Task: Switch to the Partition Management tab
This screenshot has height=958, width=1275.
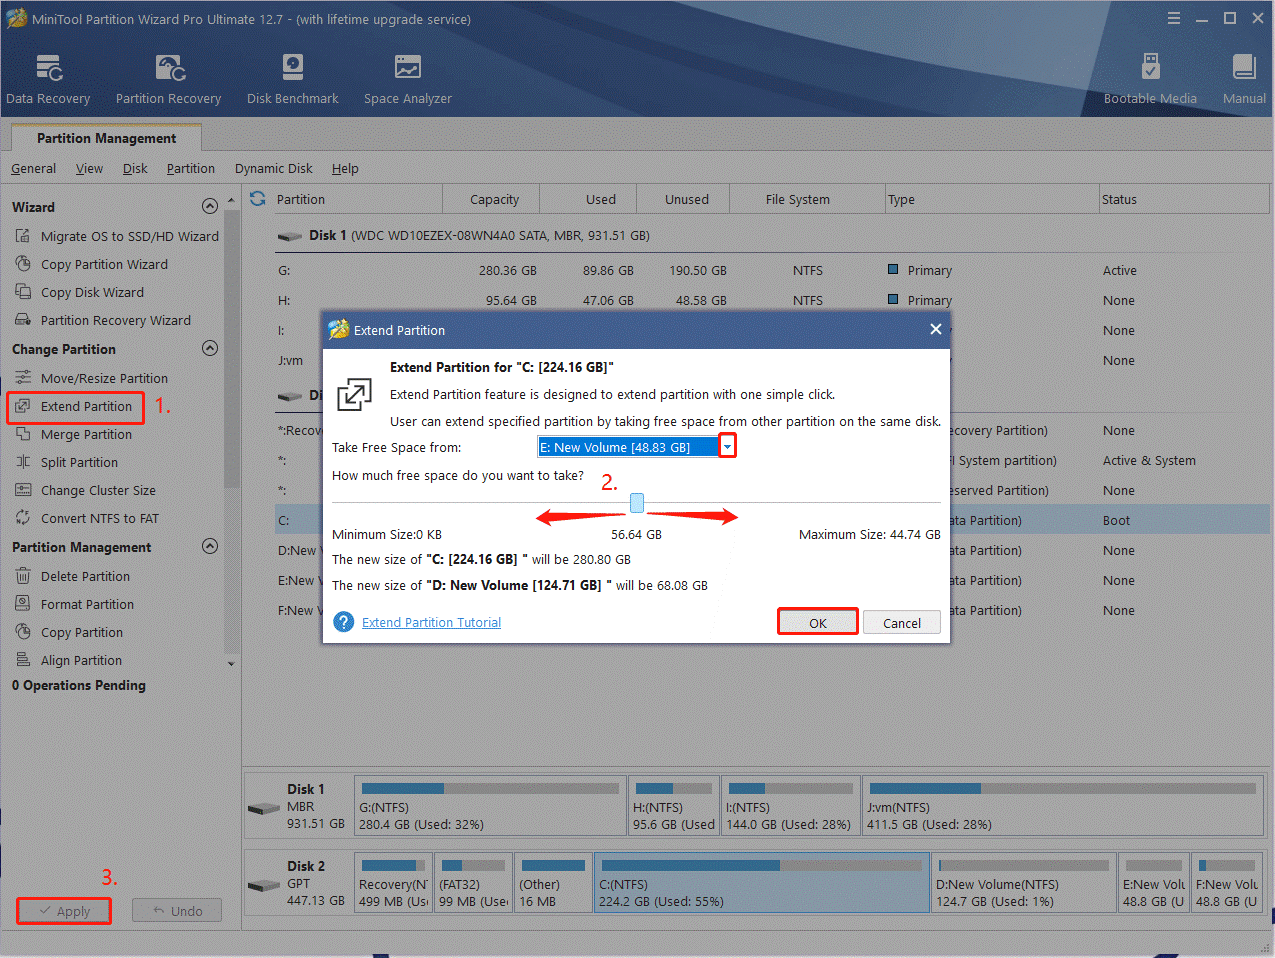Action: (x=106, y=138)
